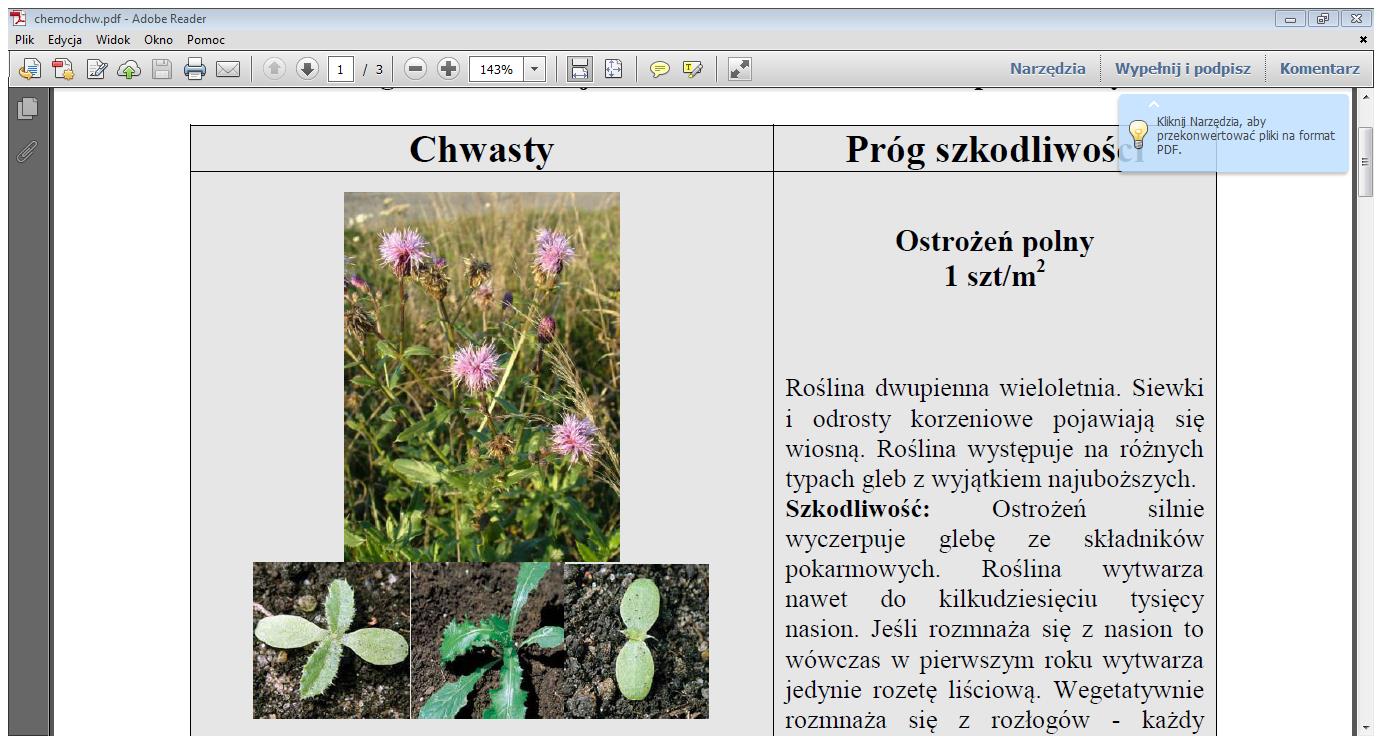Click the Adobe Reader title bar icon
The width and height of the screenshot is (1382, 744).
point(18,18)
